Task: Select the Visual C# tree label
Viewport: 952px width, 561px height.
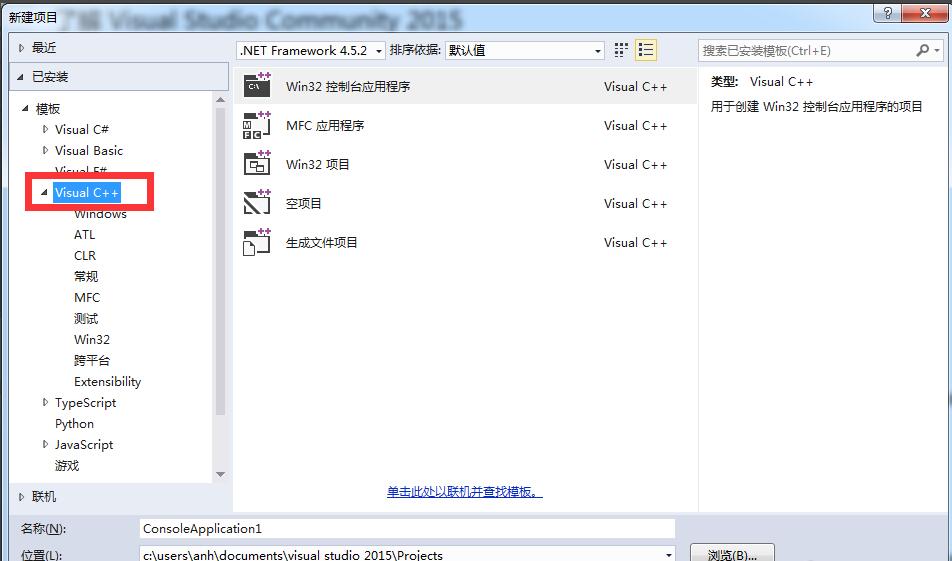Action: (x=81, y=129)
